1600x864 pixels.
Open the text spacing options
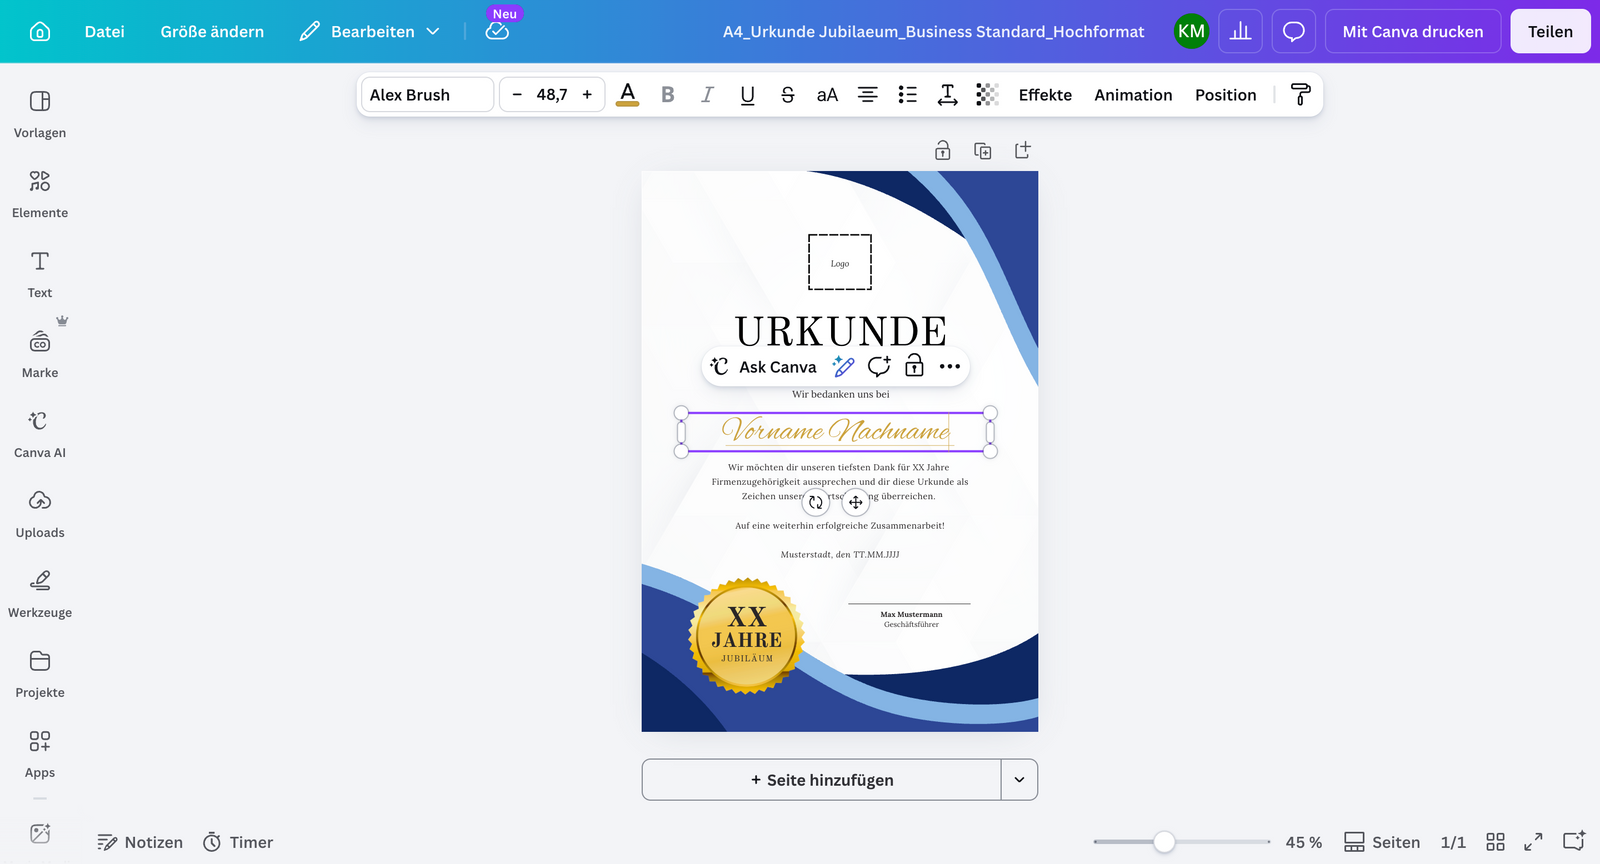948,95
